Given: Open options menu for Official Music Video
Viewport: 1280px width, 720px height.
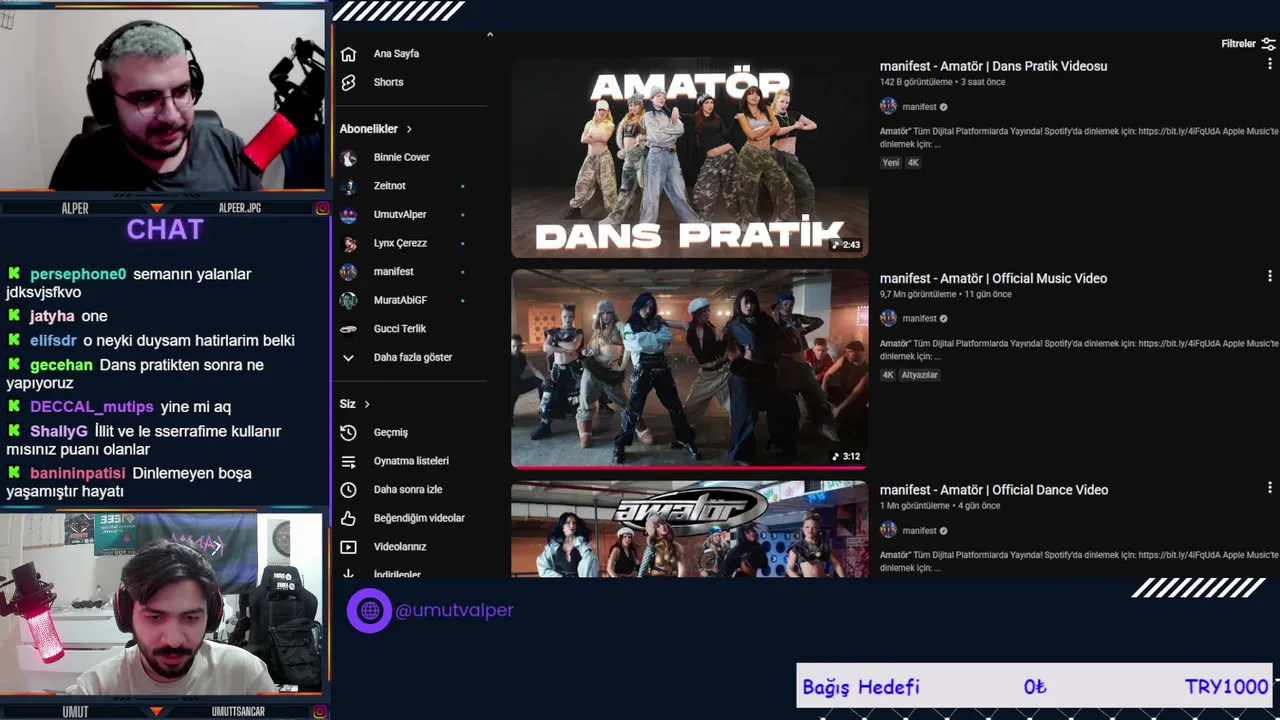Looking at the screenshot, I should click(1270, 276).
